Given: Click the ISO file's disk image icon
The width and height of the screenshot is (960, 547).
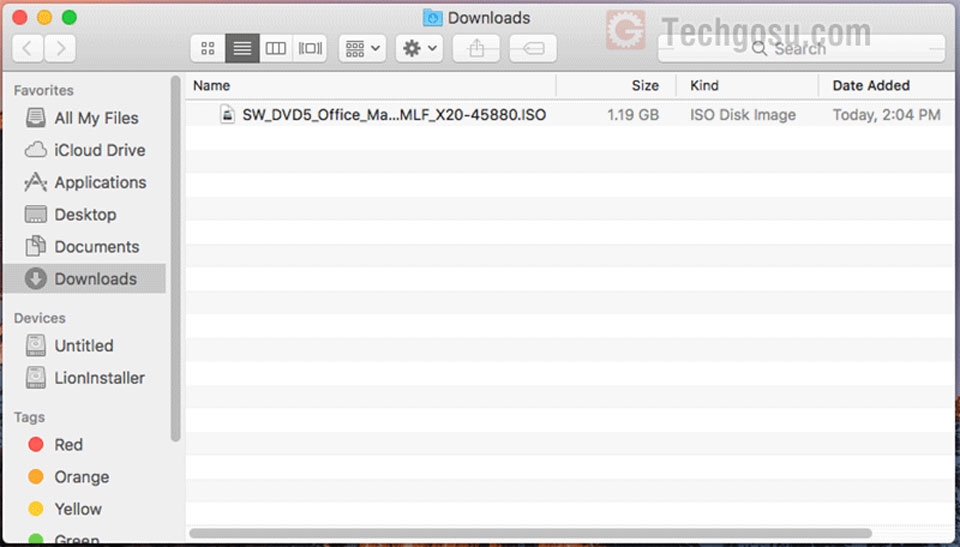Looking at the screenshot, I should 228,115.
